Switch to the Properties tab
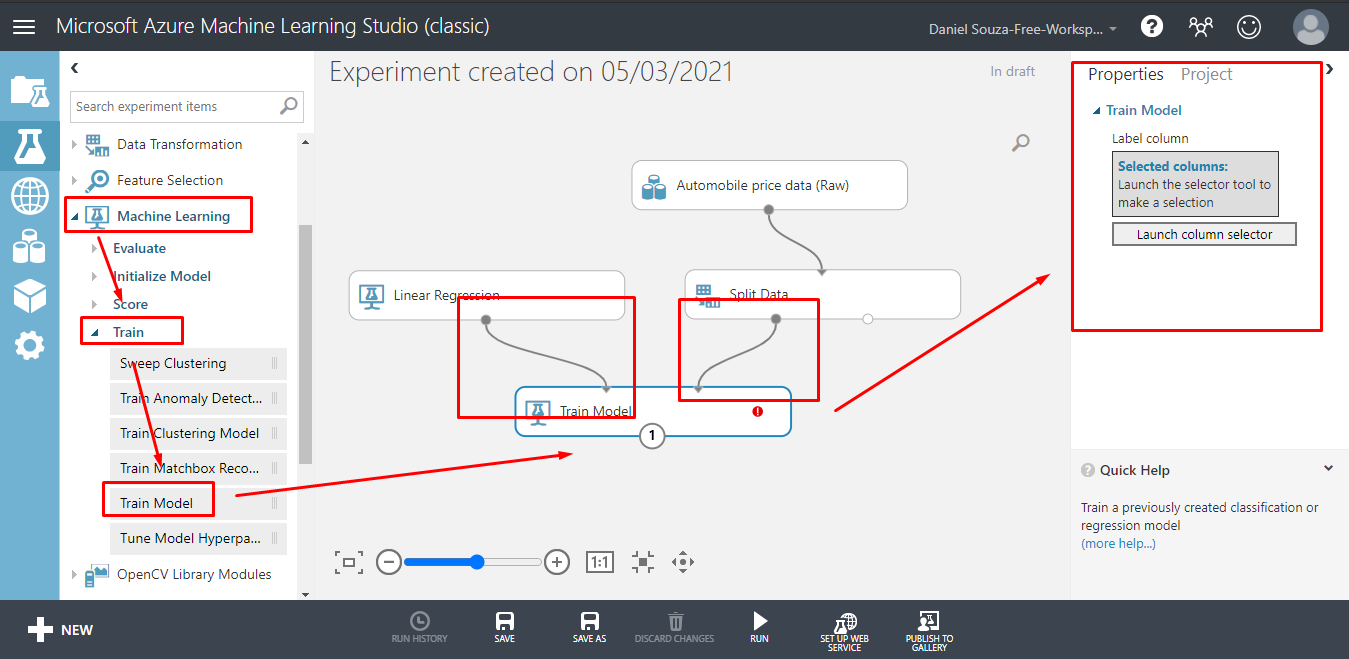The image size is (1349, 659). tap(1126, 74)
